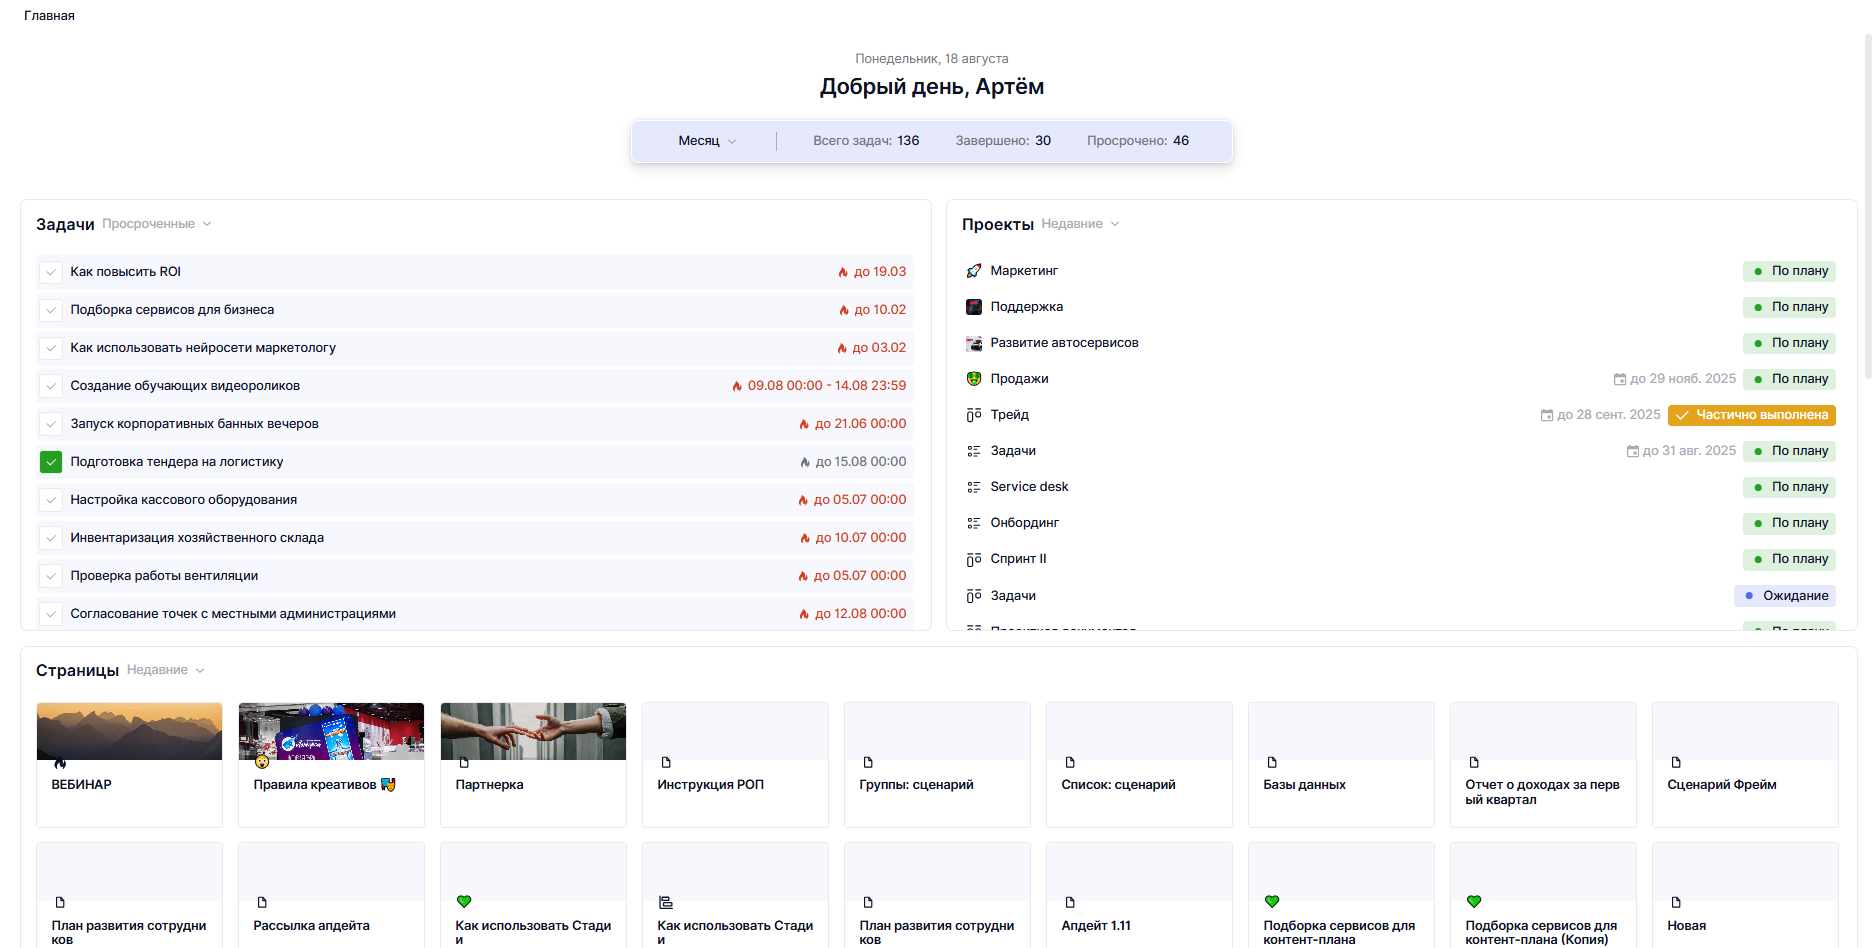Viewport: 1872px width, 948px height.
Task: Click the Спринт II board icon
Action: click(974, 559)
